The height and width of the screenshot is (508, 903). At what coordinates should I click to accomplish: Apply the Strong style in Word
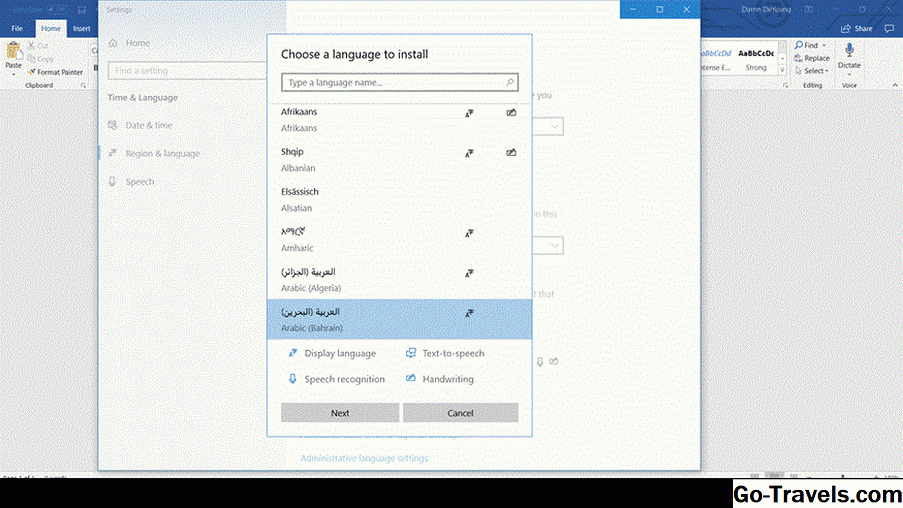pos(756,60)
